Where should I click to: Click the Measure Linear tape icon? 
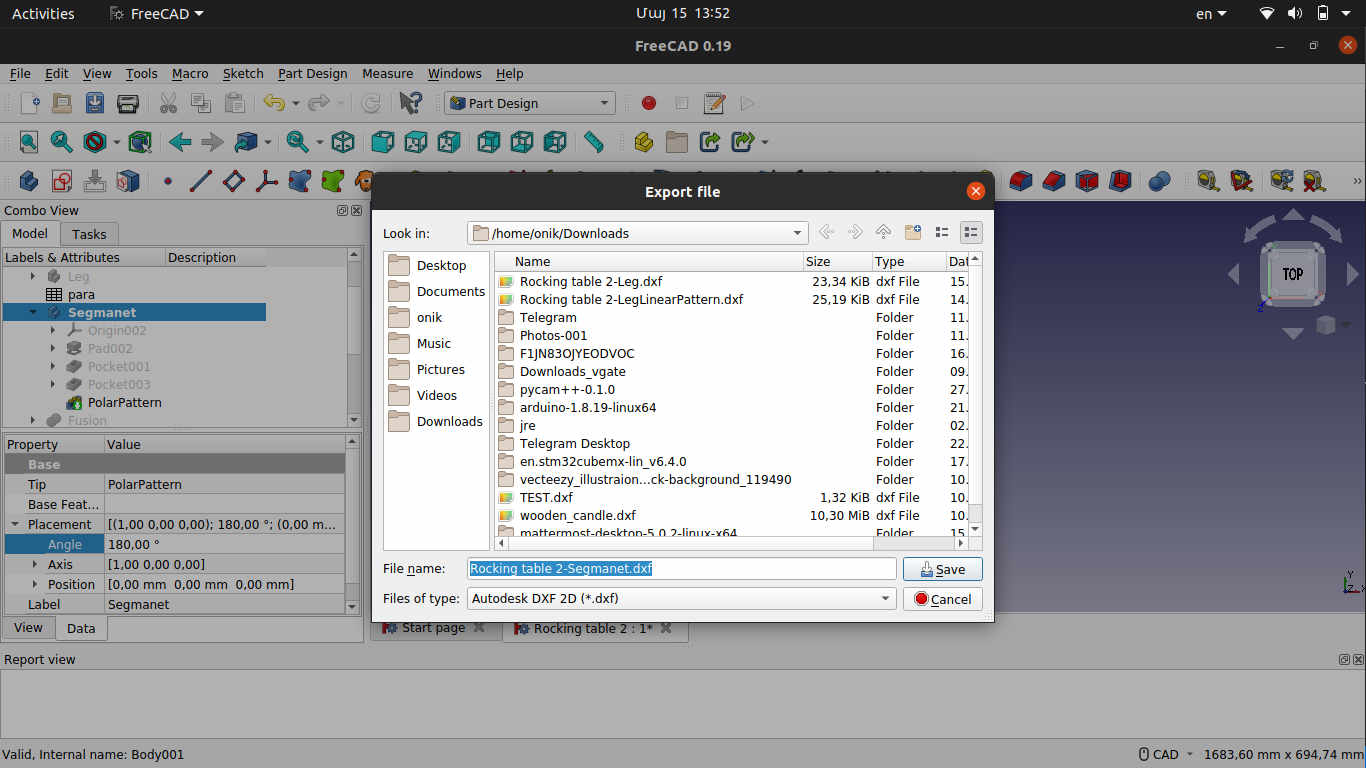1208,181
